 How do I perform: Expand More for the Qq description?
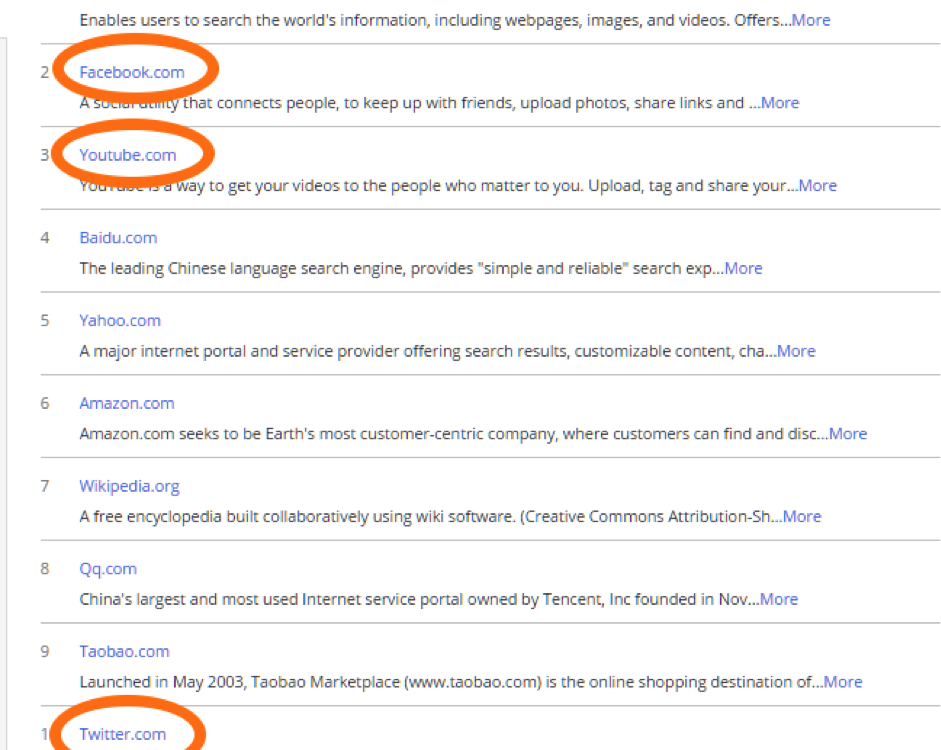(779, 599)
